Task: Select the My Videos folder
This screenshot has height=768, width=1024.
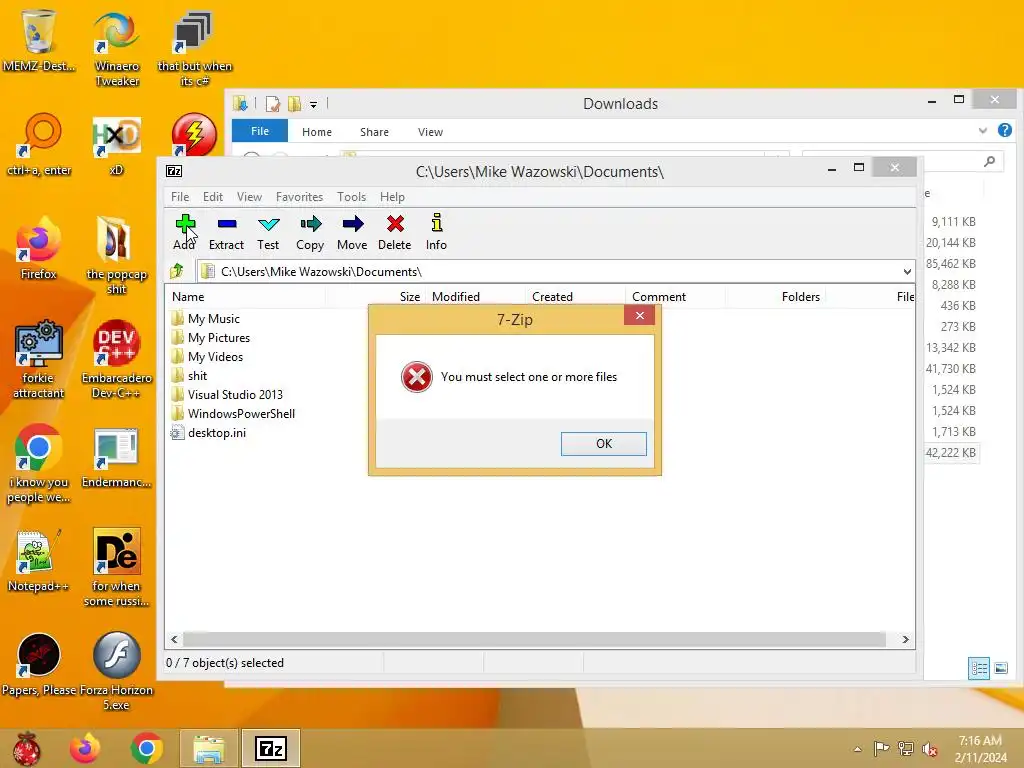Action: (207, 357)
